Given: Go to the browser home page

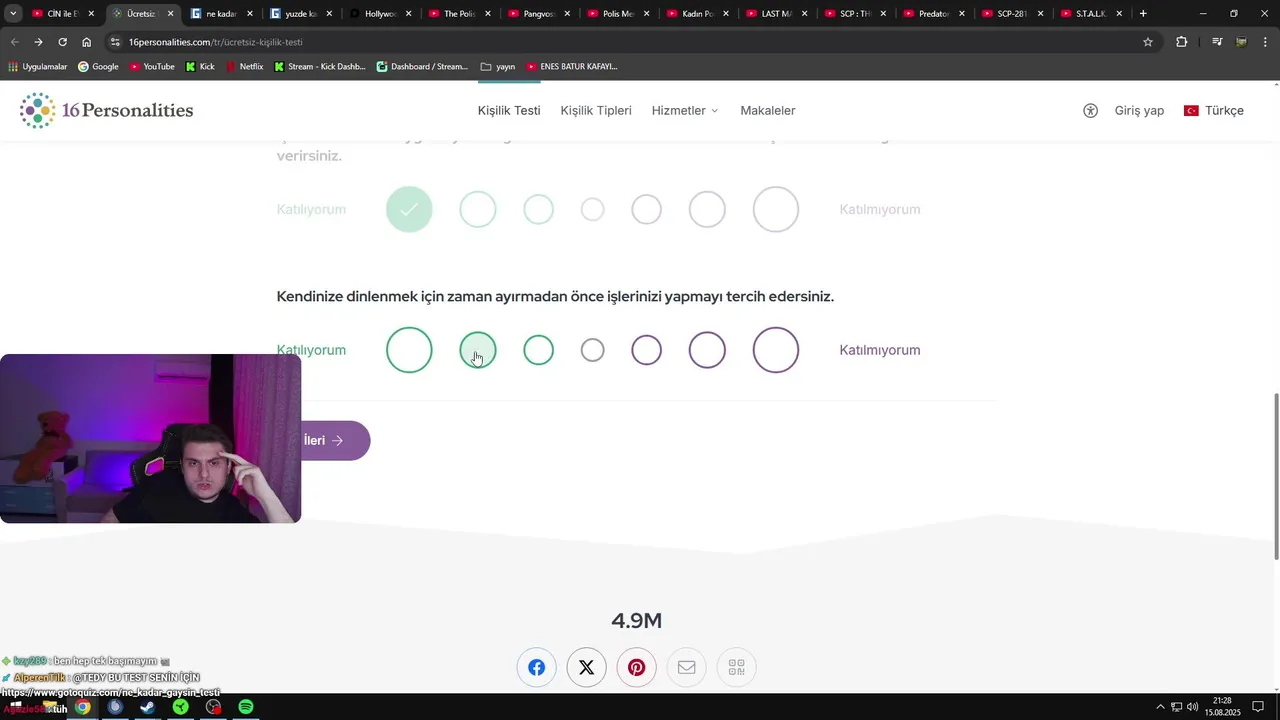Looking at the screenshot, I should pos(87,42).
